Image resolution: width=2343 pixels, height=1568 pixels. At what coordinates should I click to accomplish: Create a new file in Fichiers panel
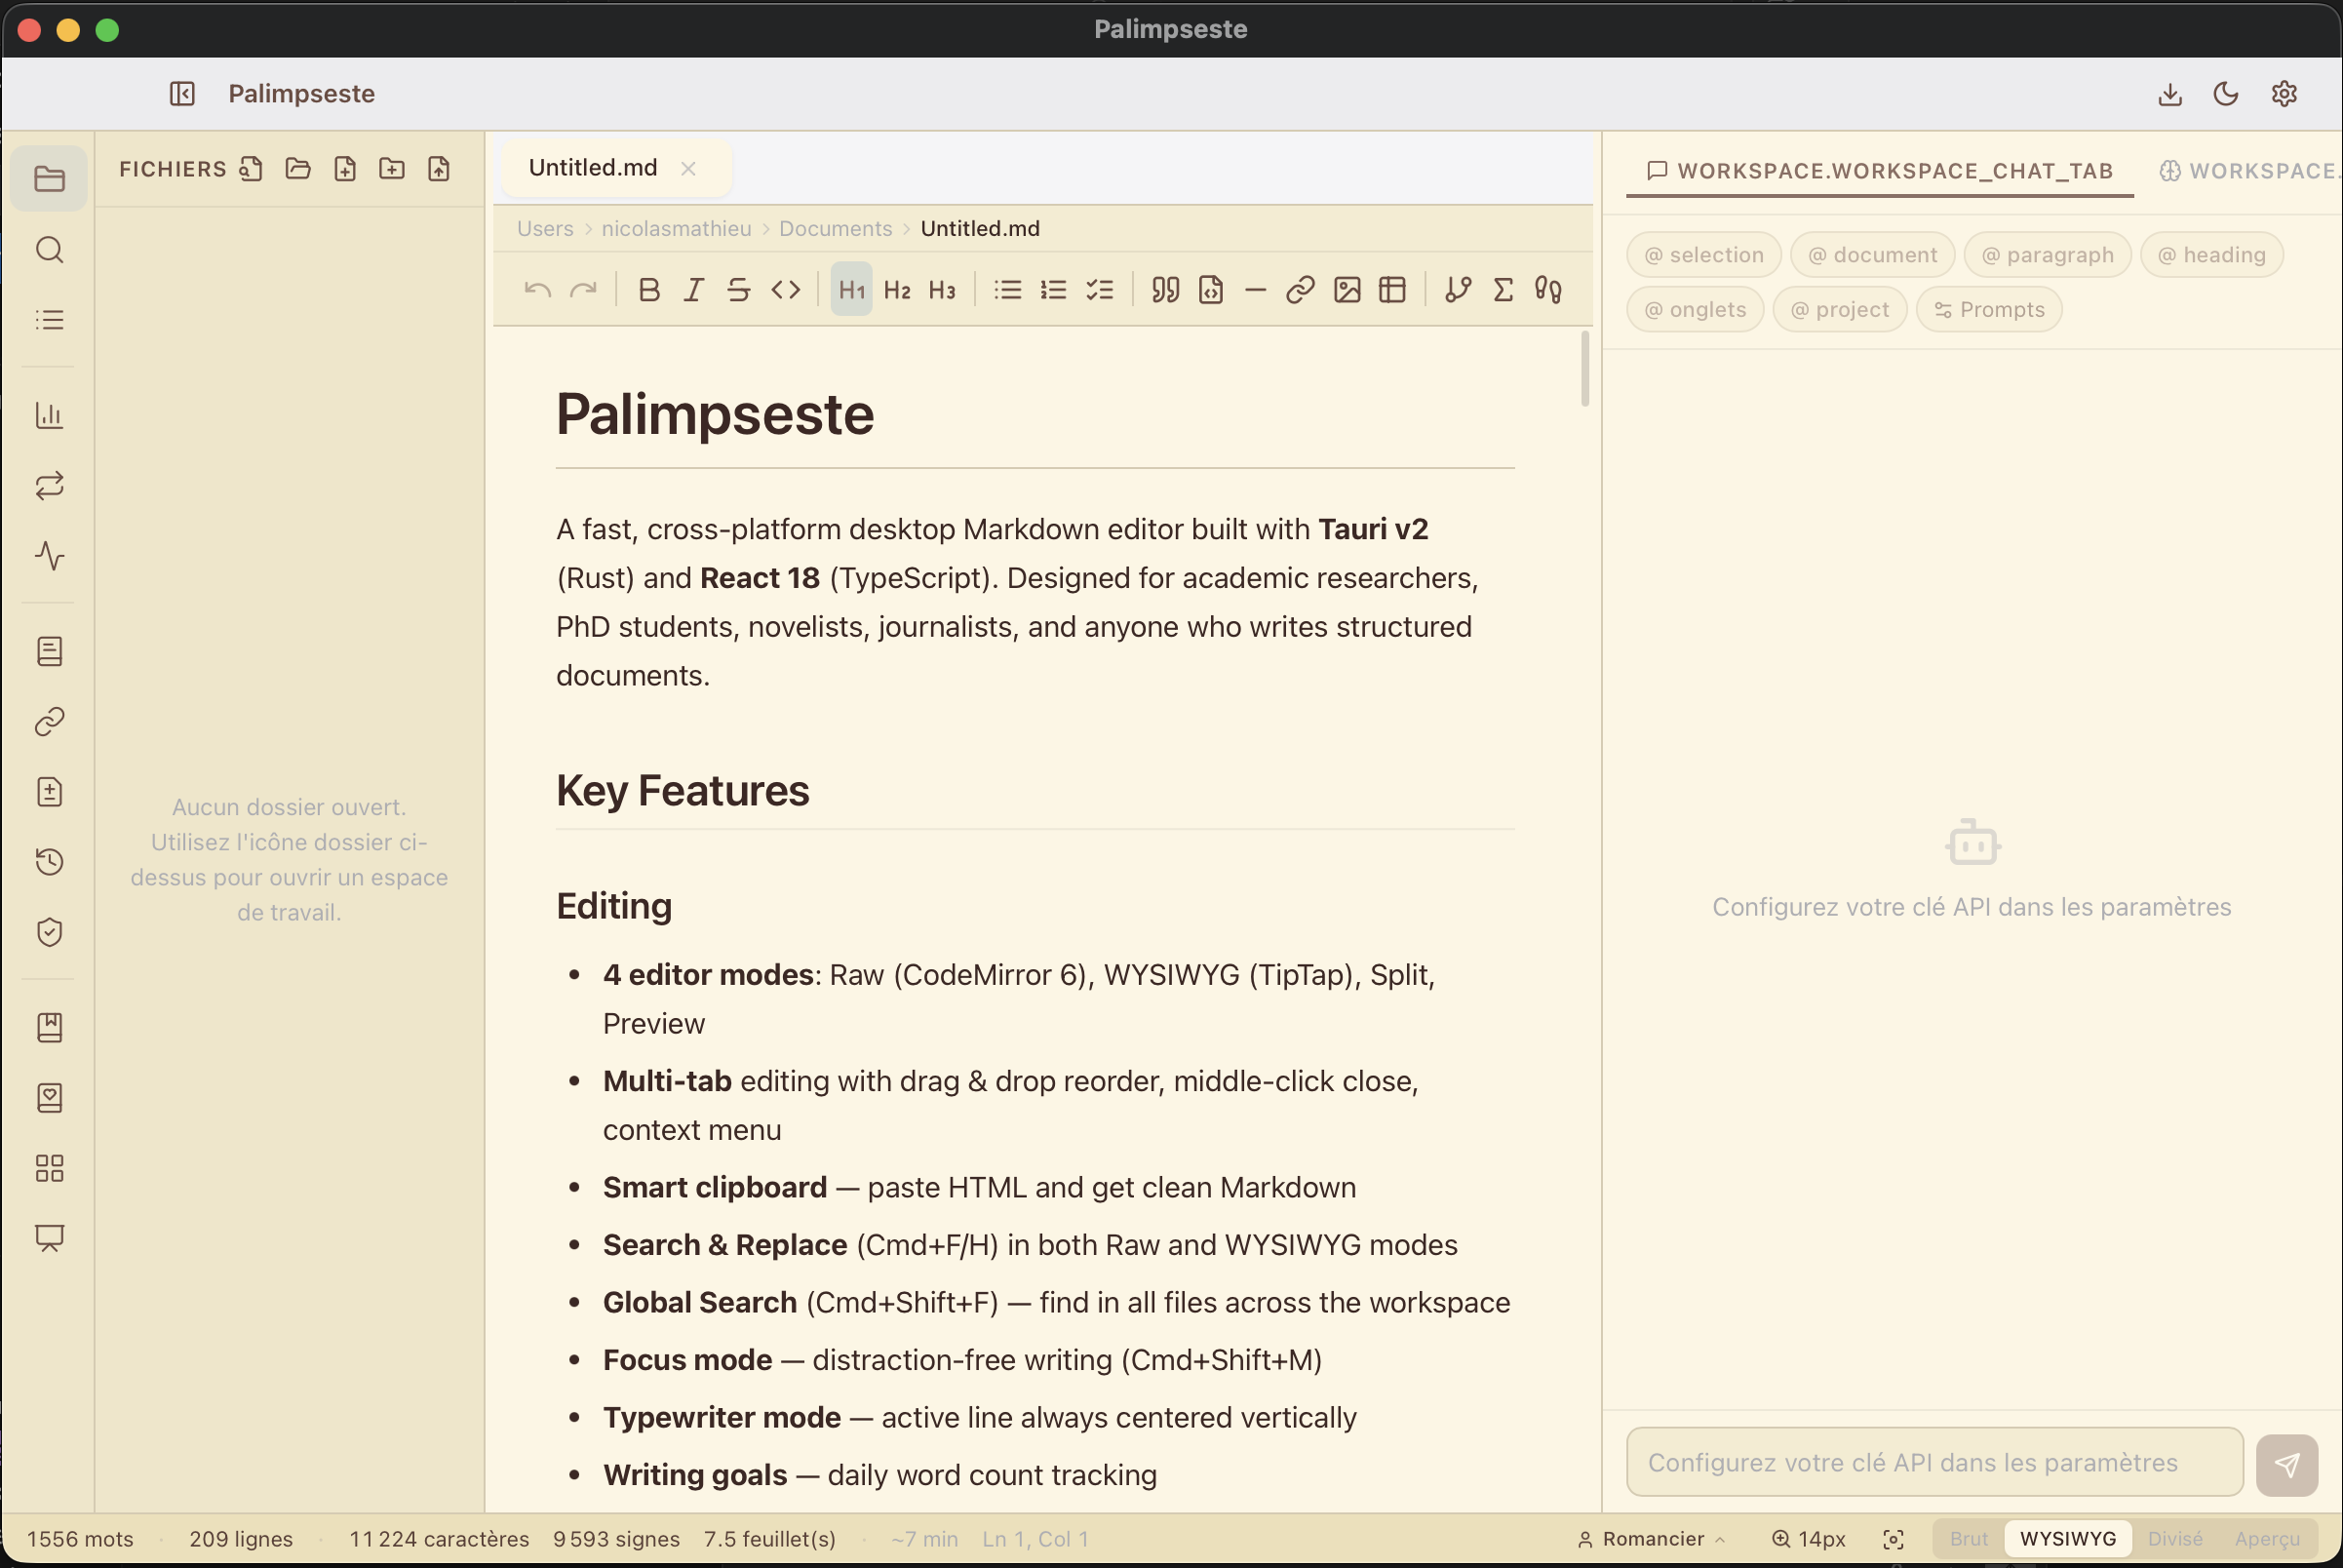pos(345,168)
